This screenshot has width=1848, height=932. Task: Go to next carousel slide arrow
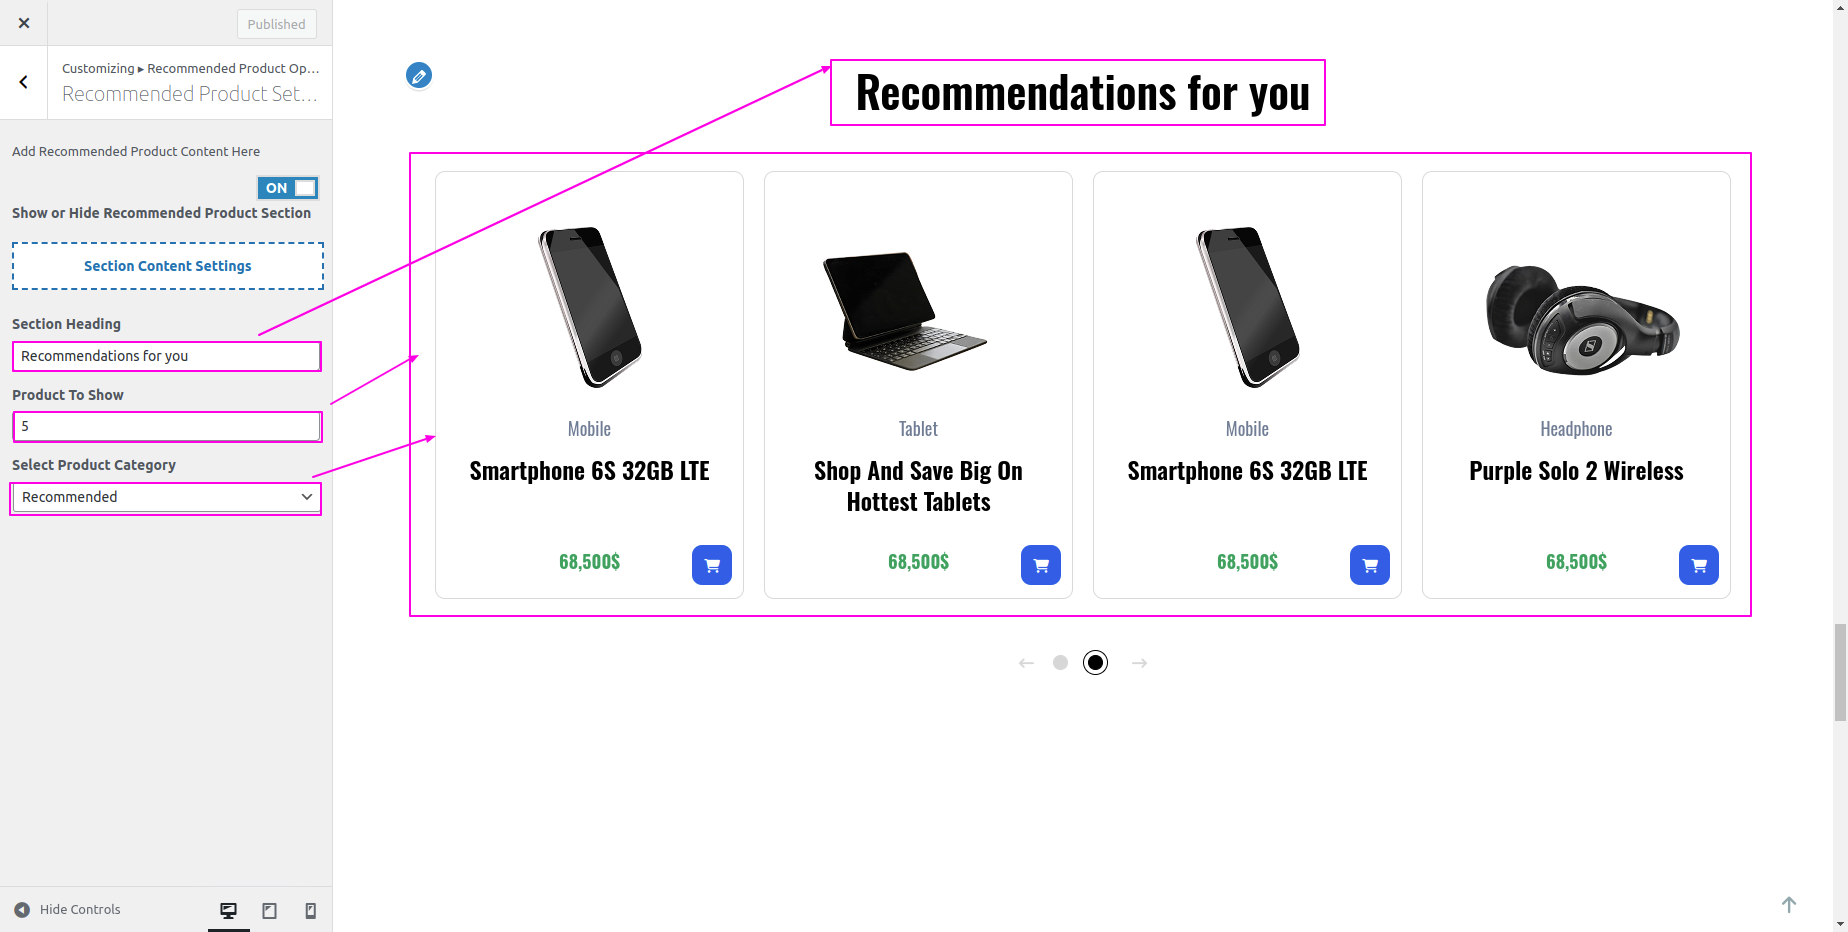point(1139,663)
